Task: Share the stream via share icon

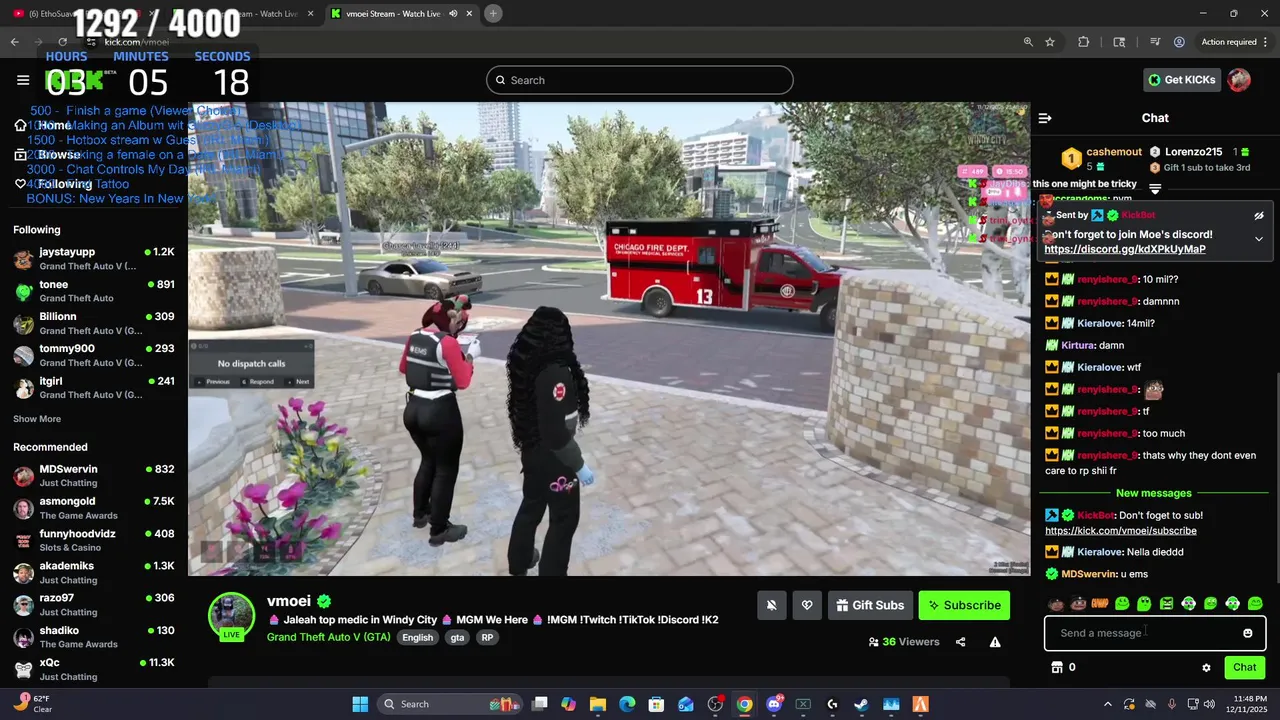Action: click(x=961, y=642)
